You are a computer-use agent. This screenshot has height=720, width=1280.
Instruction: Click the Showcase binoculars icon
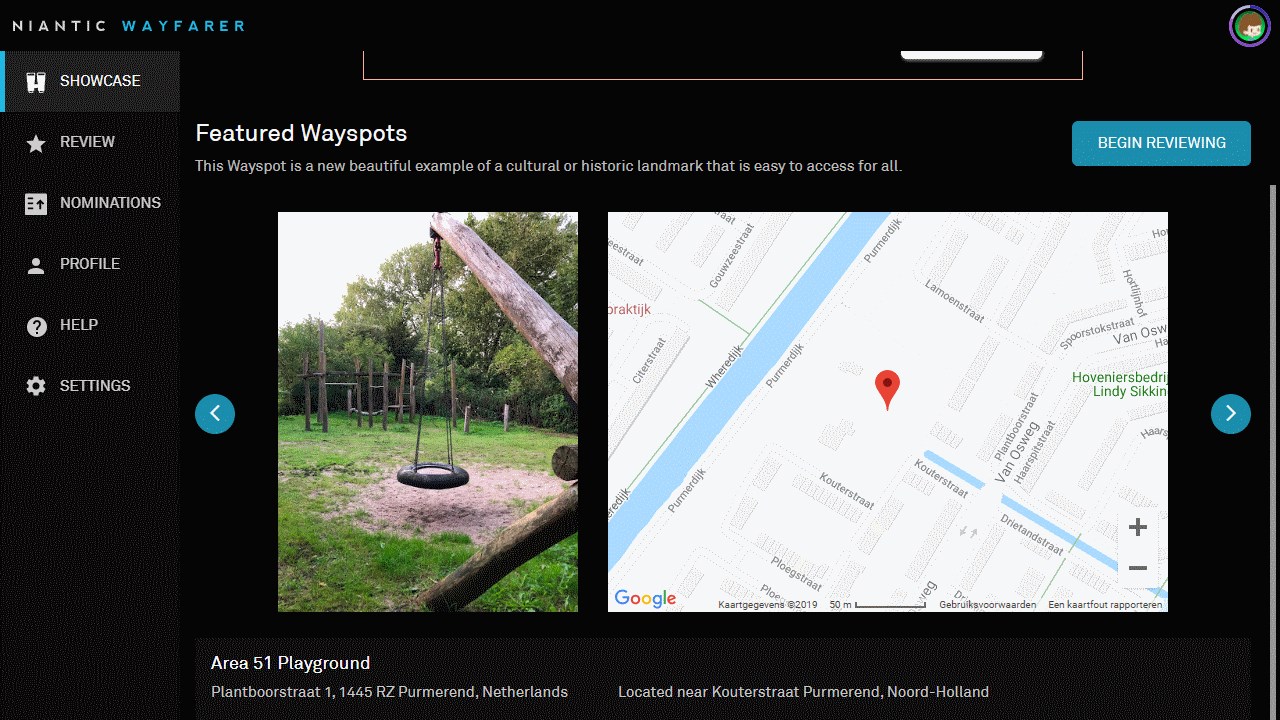[x=36, y=81]
